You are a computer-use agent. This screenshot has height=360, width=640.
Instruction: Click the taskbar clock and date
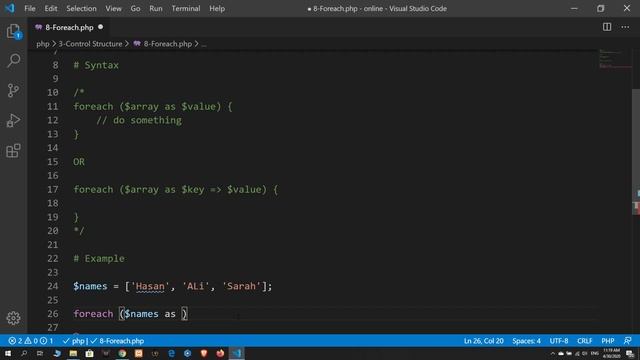click(611, 353)
